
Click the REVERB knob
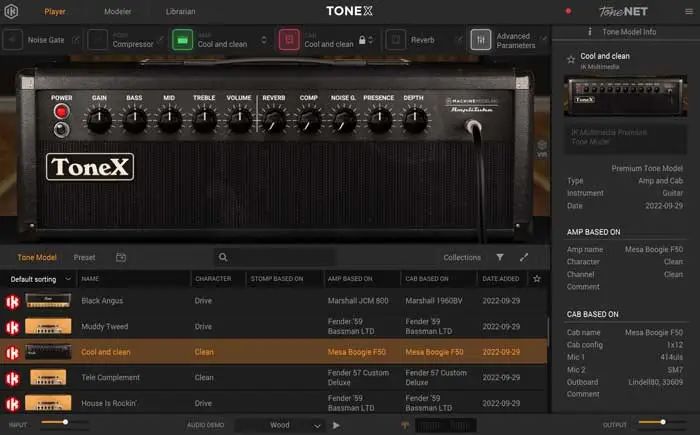coord(274,120)
